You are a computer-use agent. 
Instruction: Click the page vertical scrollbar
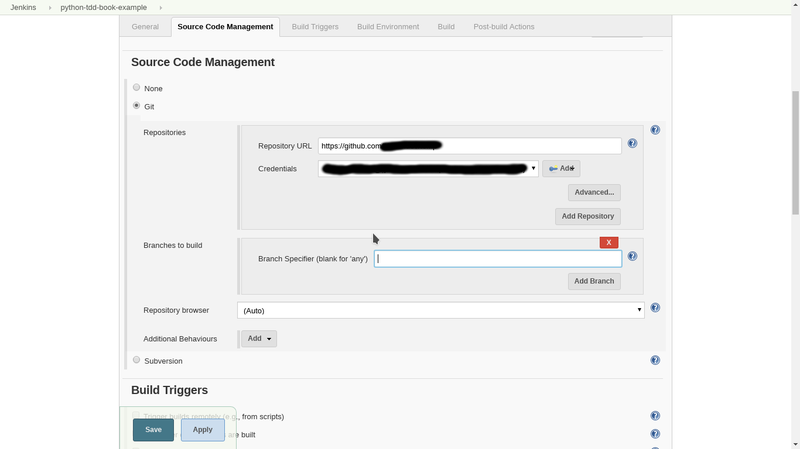point(795,153)
